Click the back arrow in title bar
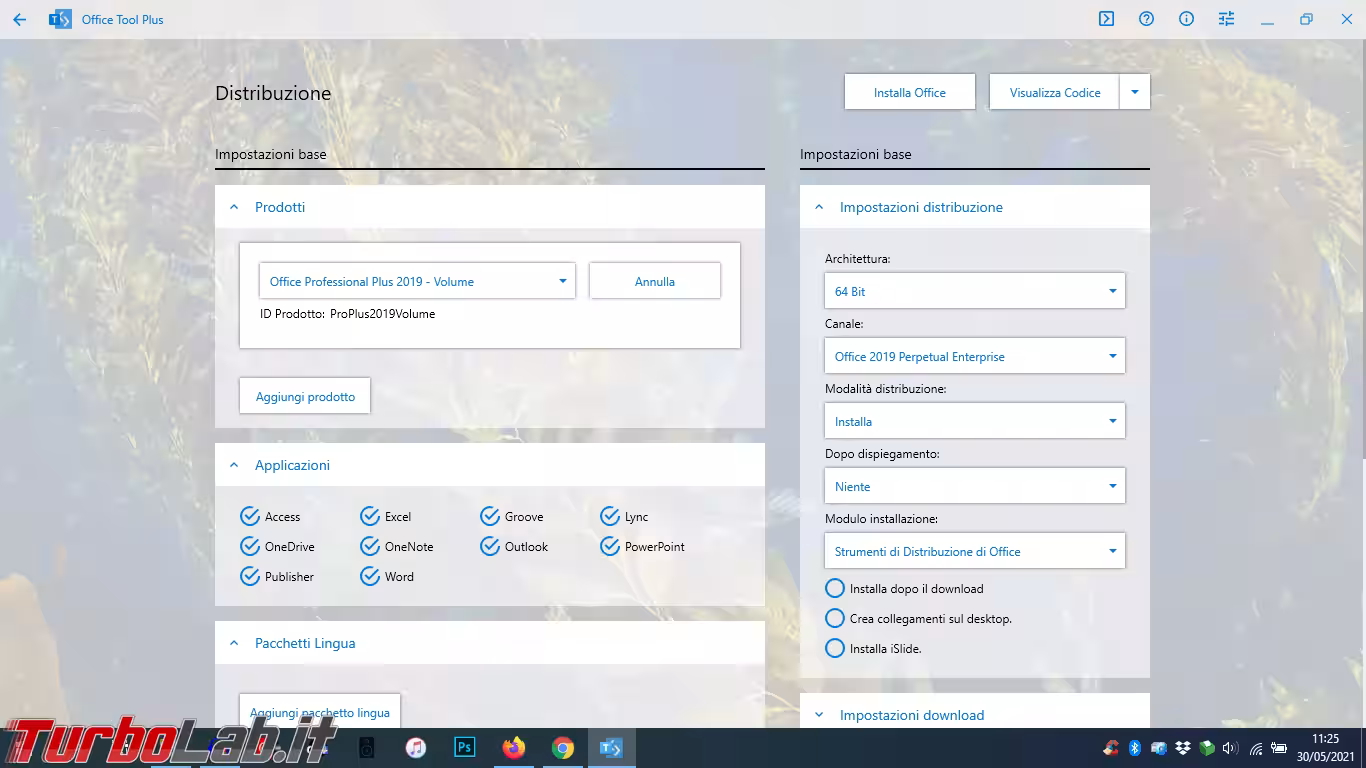This screenshot has width=1366, height=768. pyautogui.click(x=20, y=19)
